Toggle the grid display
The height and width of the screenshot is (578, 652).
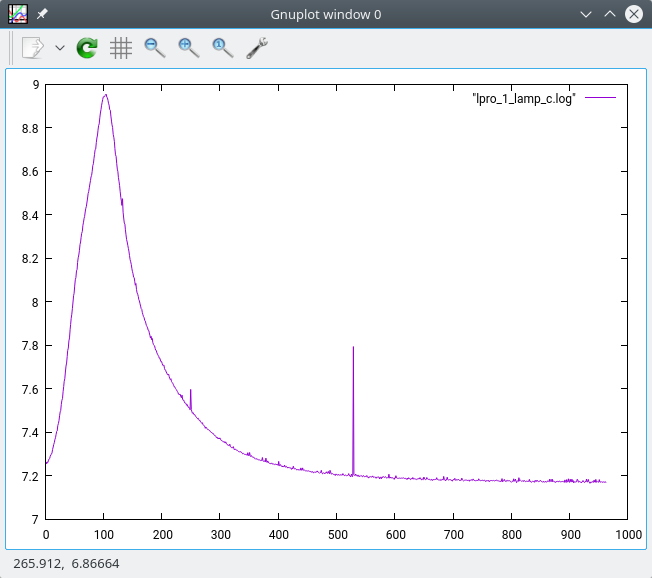point(121,48)
